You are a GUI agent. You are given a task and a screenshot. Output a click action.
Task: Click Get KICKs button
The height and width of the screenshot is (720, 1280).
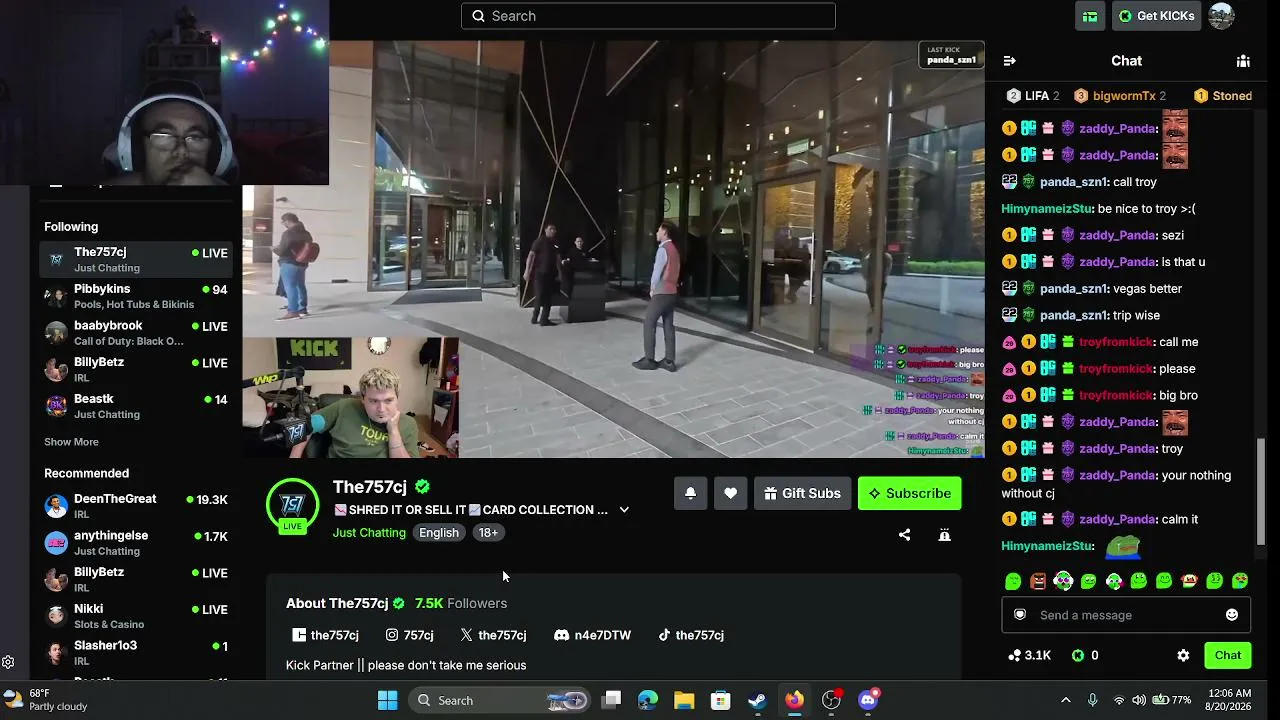coord(1156,16)
